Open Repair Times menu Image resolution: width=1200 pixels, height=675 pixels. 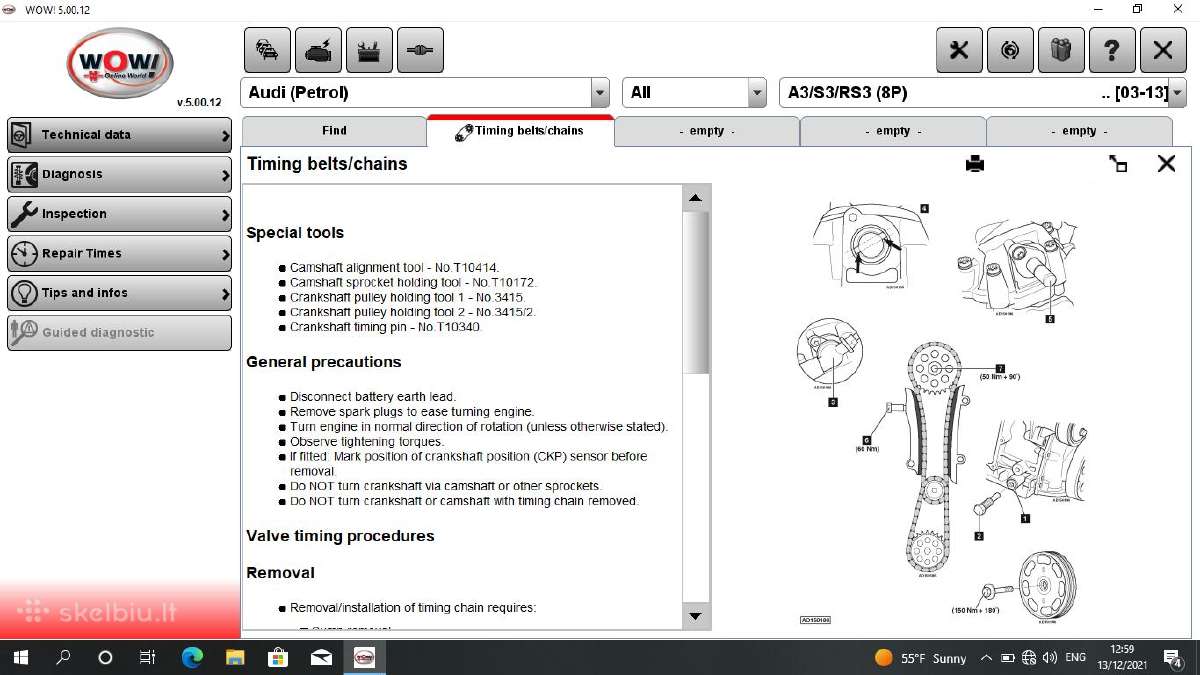pyautogui.click(x=119, y=254)
